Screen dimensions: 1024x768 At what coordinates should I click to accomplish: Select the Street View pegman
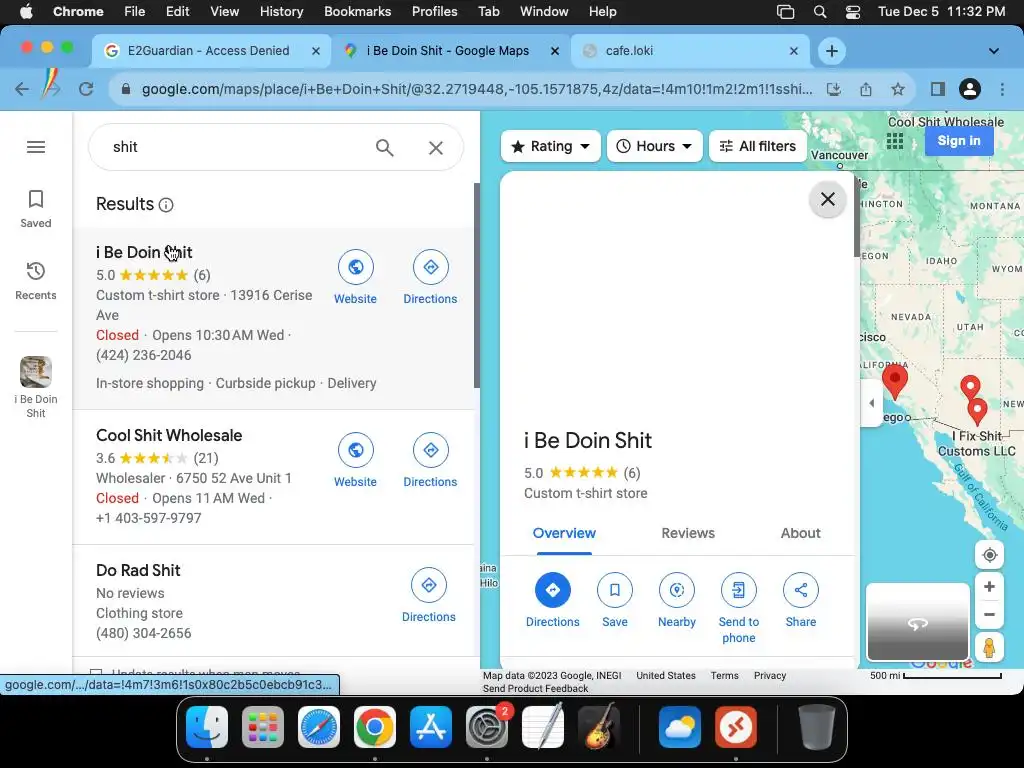tap(989, 648)
